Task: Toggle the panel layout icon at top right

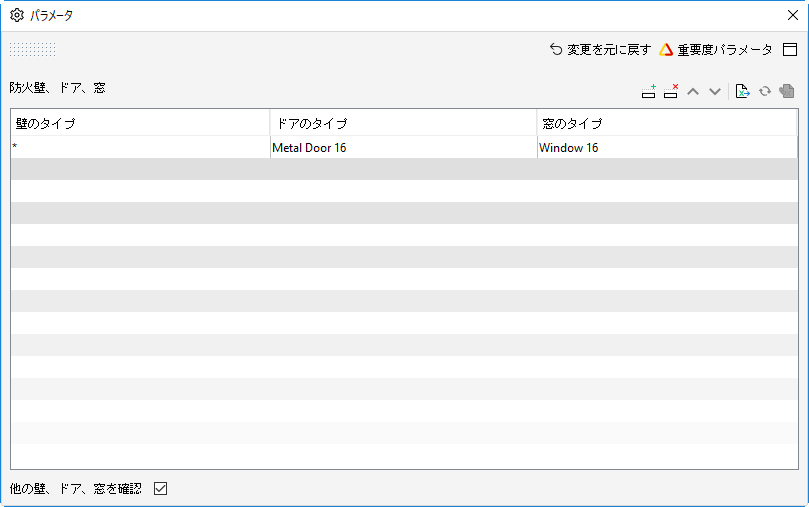Action: tap(790, 50)
